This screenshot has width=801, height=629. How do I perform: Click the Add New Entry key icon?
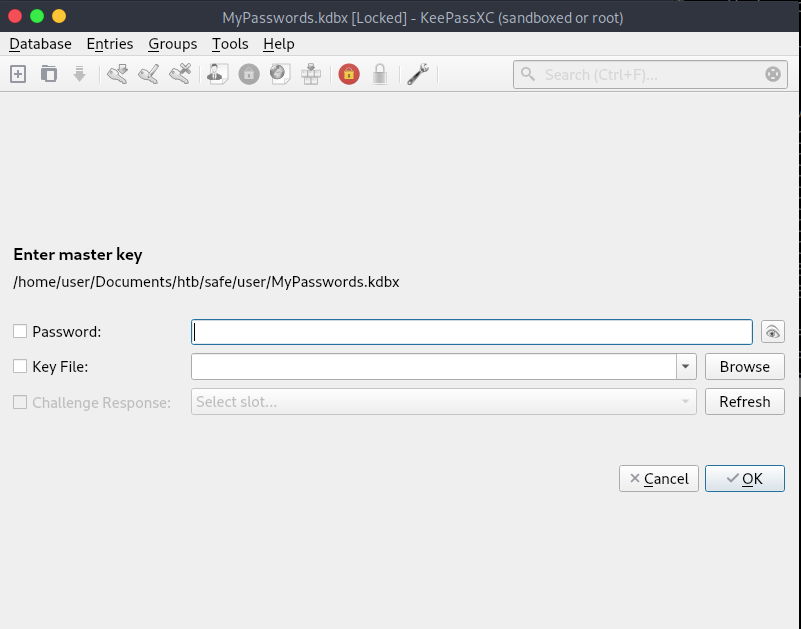click(117, 74)
